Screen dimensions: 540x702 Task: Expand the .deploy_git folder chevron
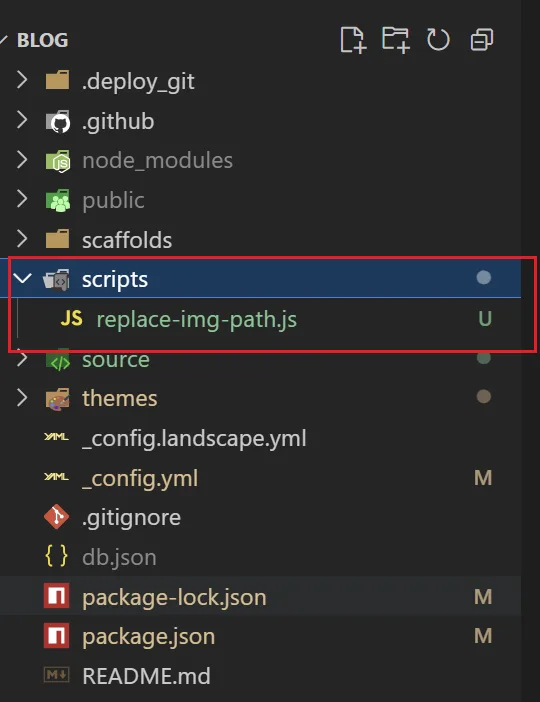[21, 80]
